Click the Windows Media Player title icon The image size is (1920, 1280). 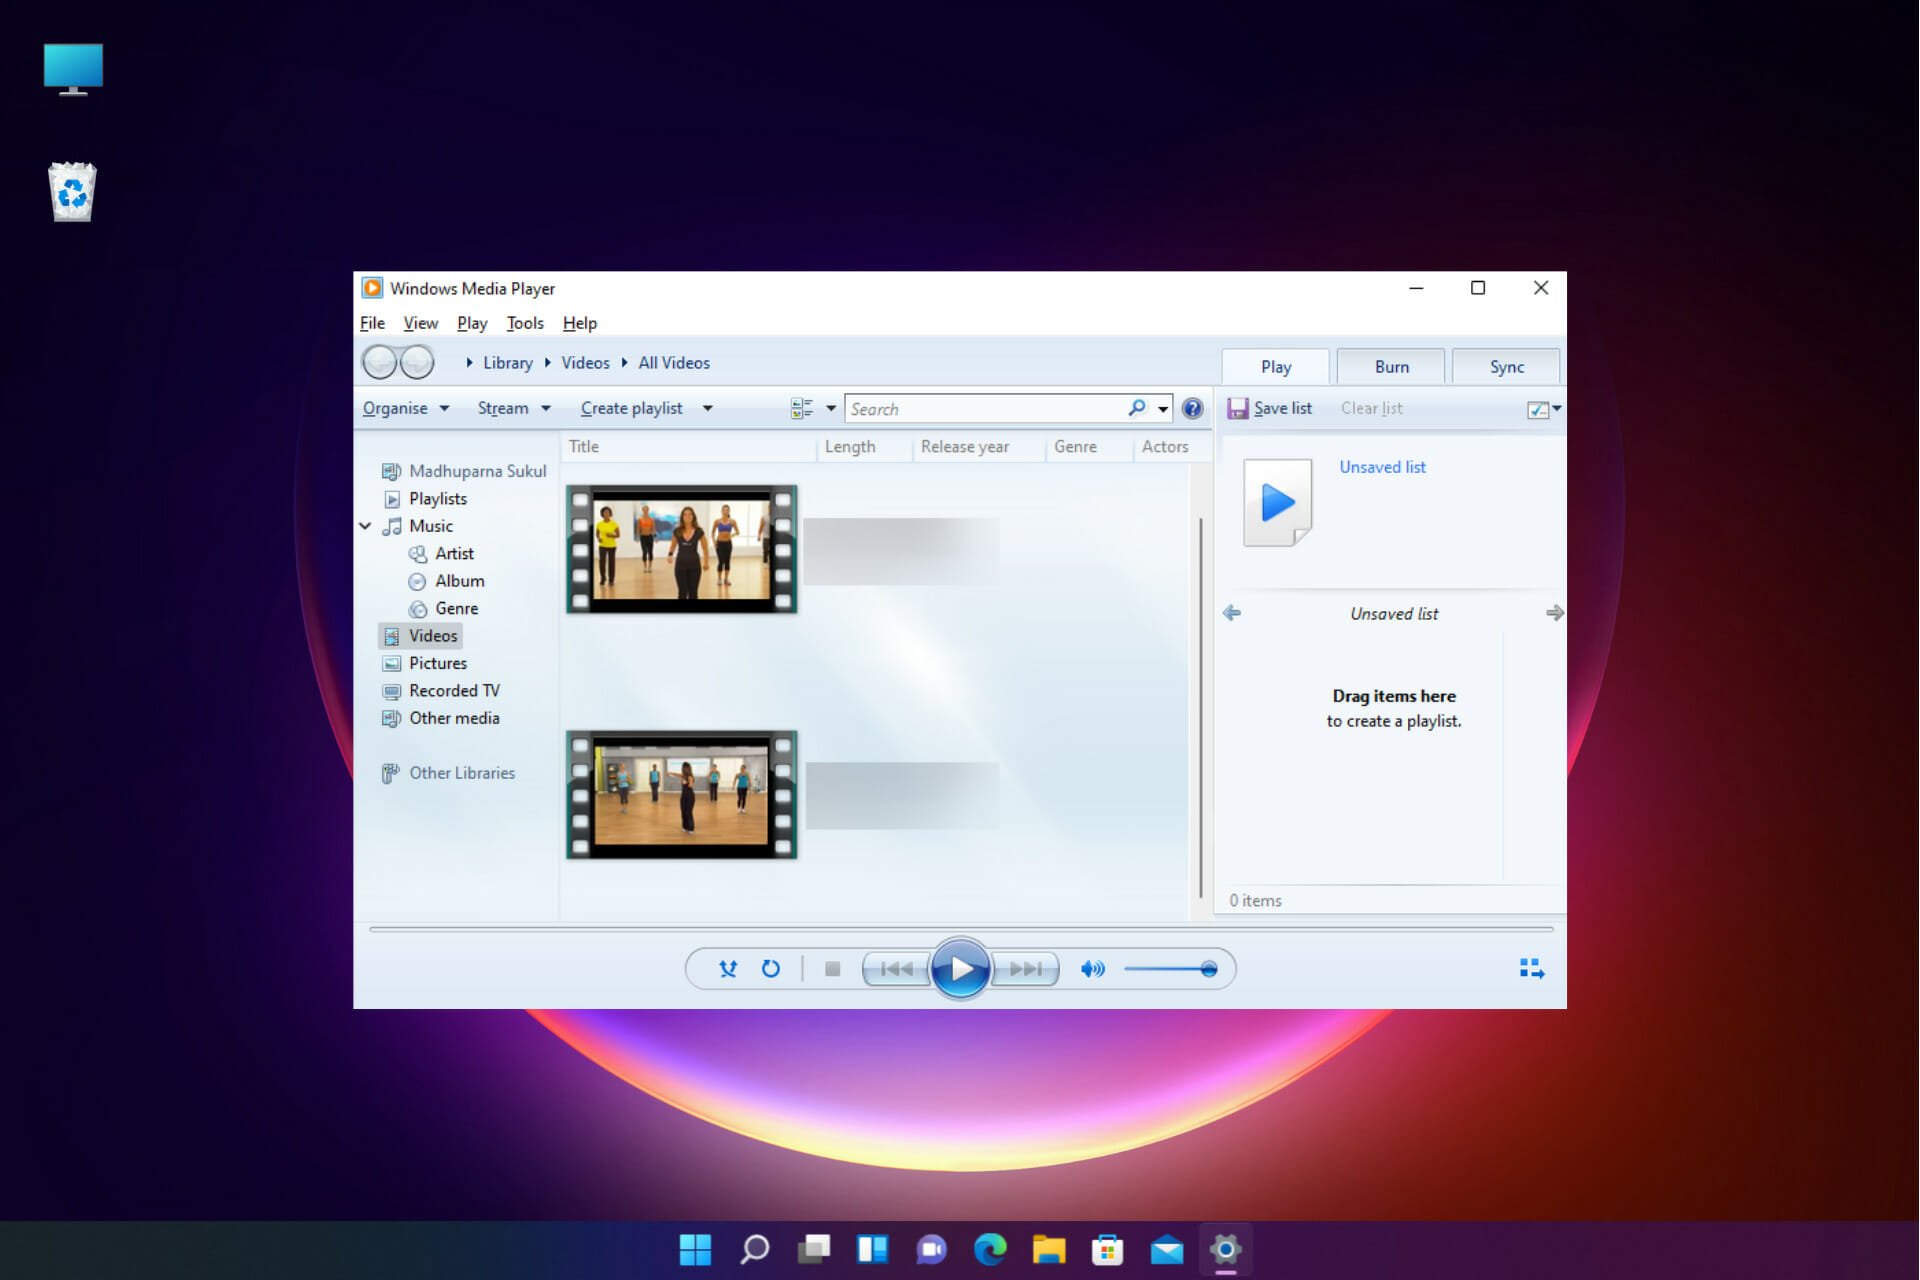coord(372,288)
